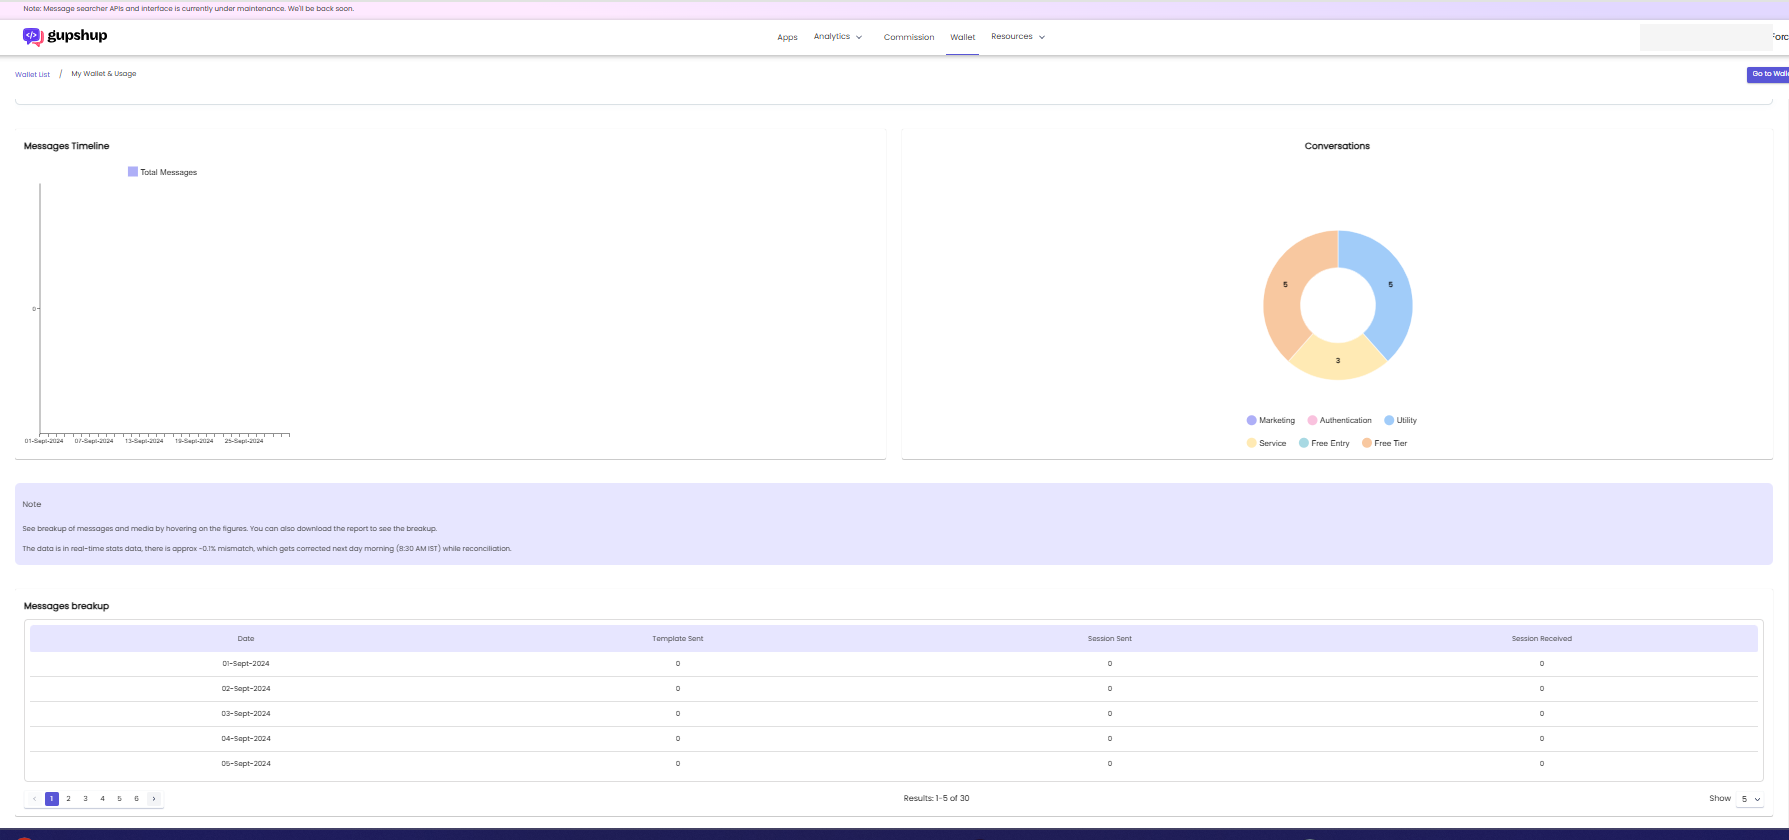The height and width of the screenshot is (840, 1789).
Task: Expand the Analytics dropdown menu
Action: (838, 37)
